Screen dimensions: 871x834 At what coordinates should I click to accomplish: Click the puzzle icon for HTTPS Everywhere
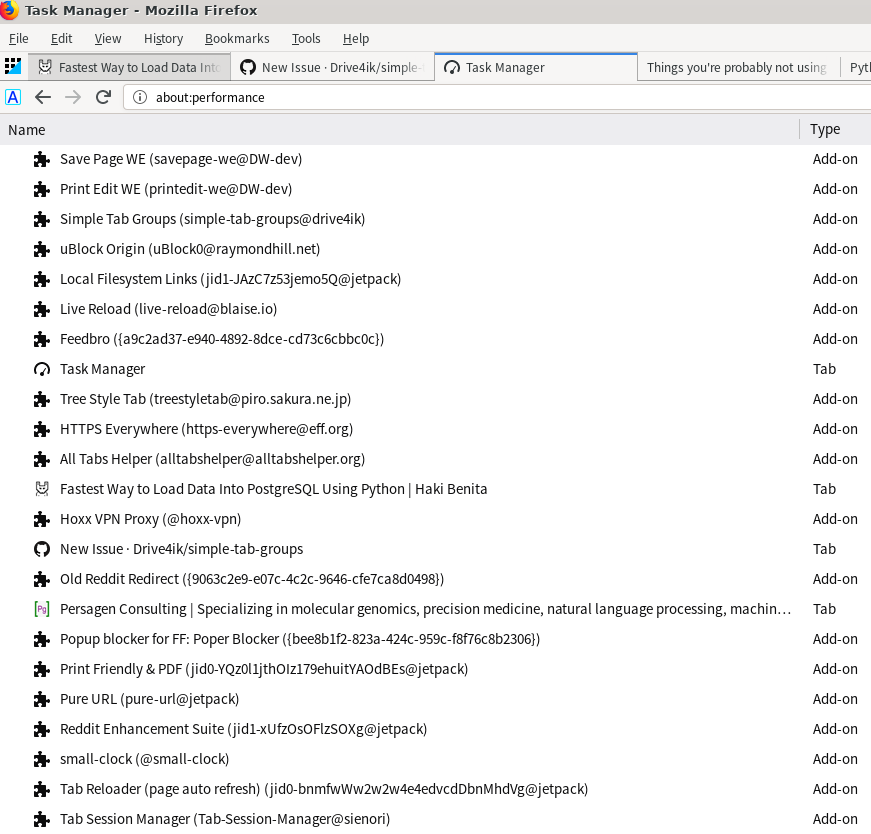(42, 430)
